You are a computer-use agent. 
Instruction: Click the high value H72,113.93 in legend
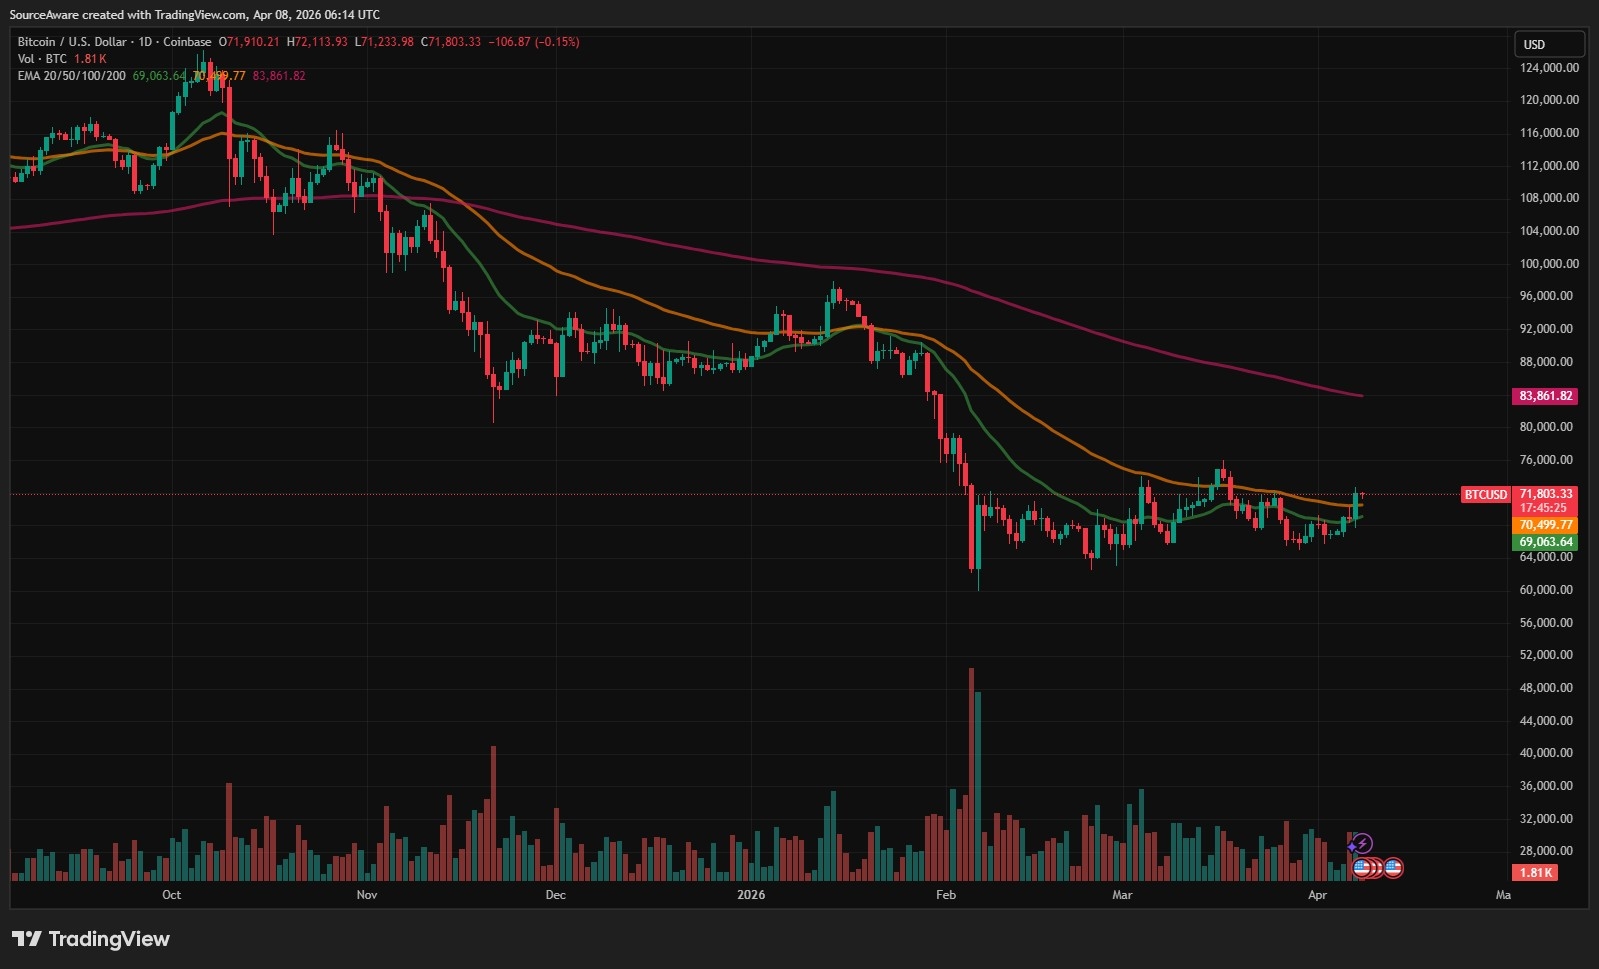pos(317,42)
